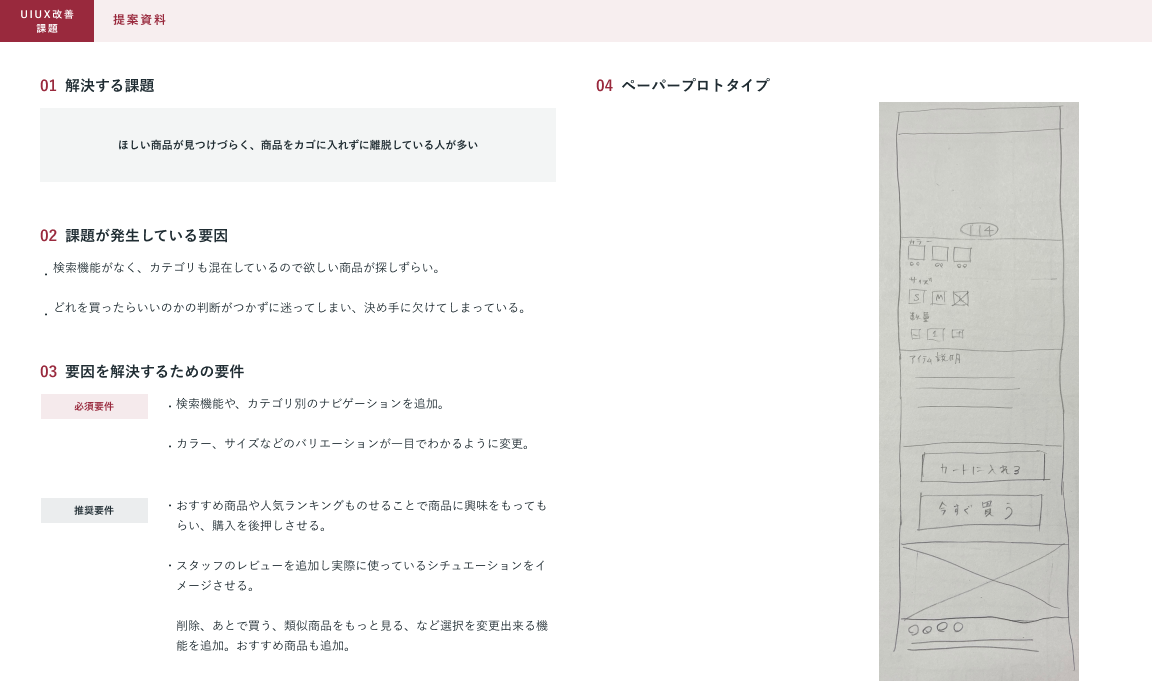Pick the third sketched color square
This screenshot has width=1152, height=700.
[x=962, y=255]
